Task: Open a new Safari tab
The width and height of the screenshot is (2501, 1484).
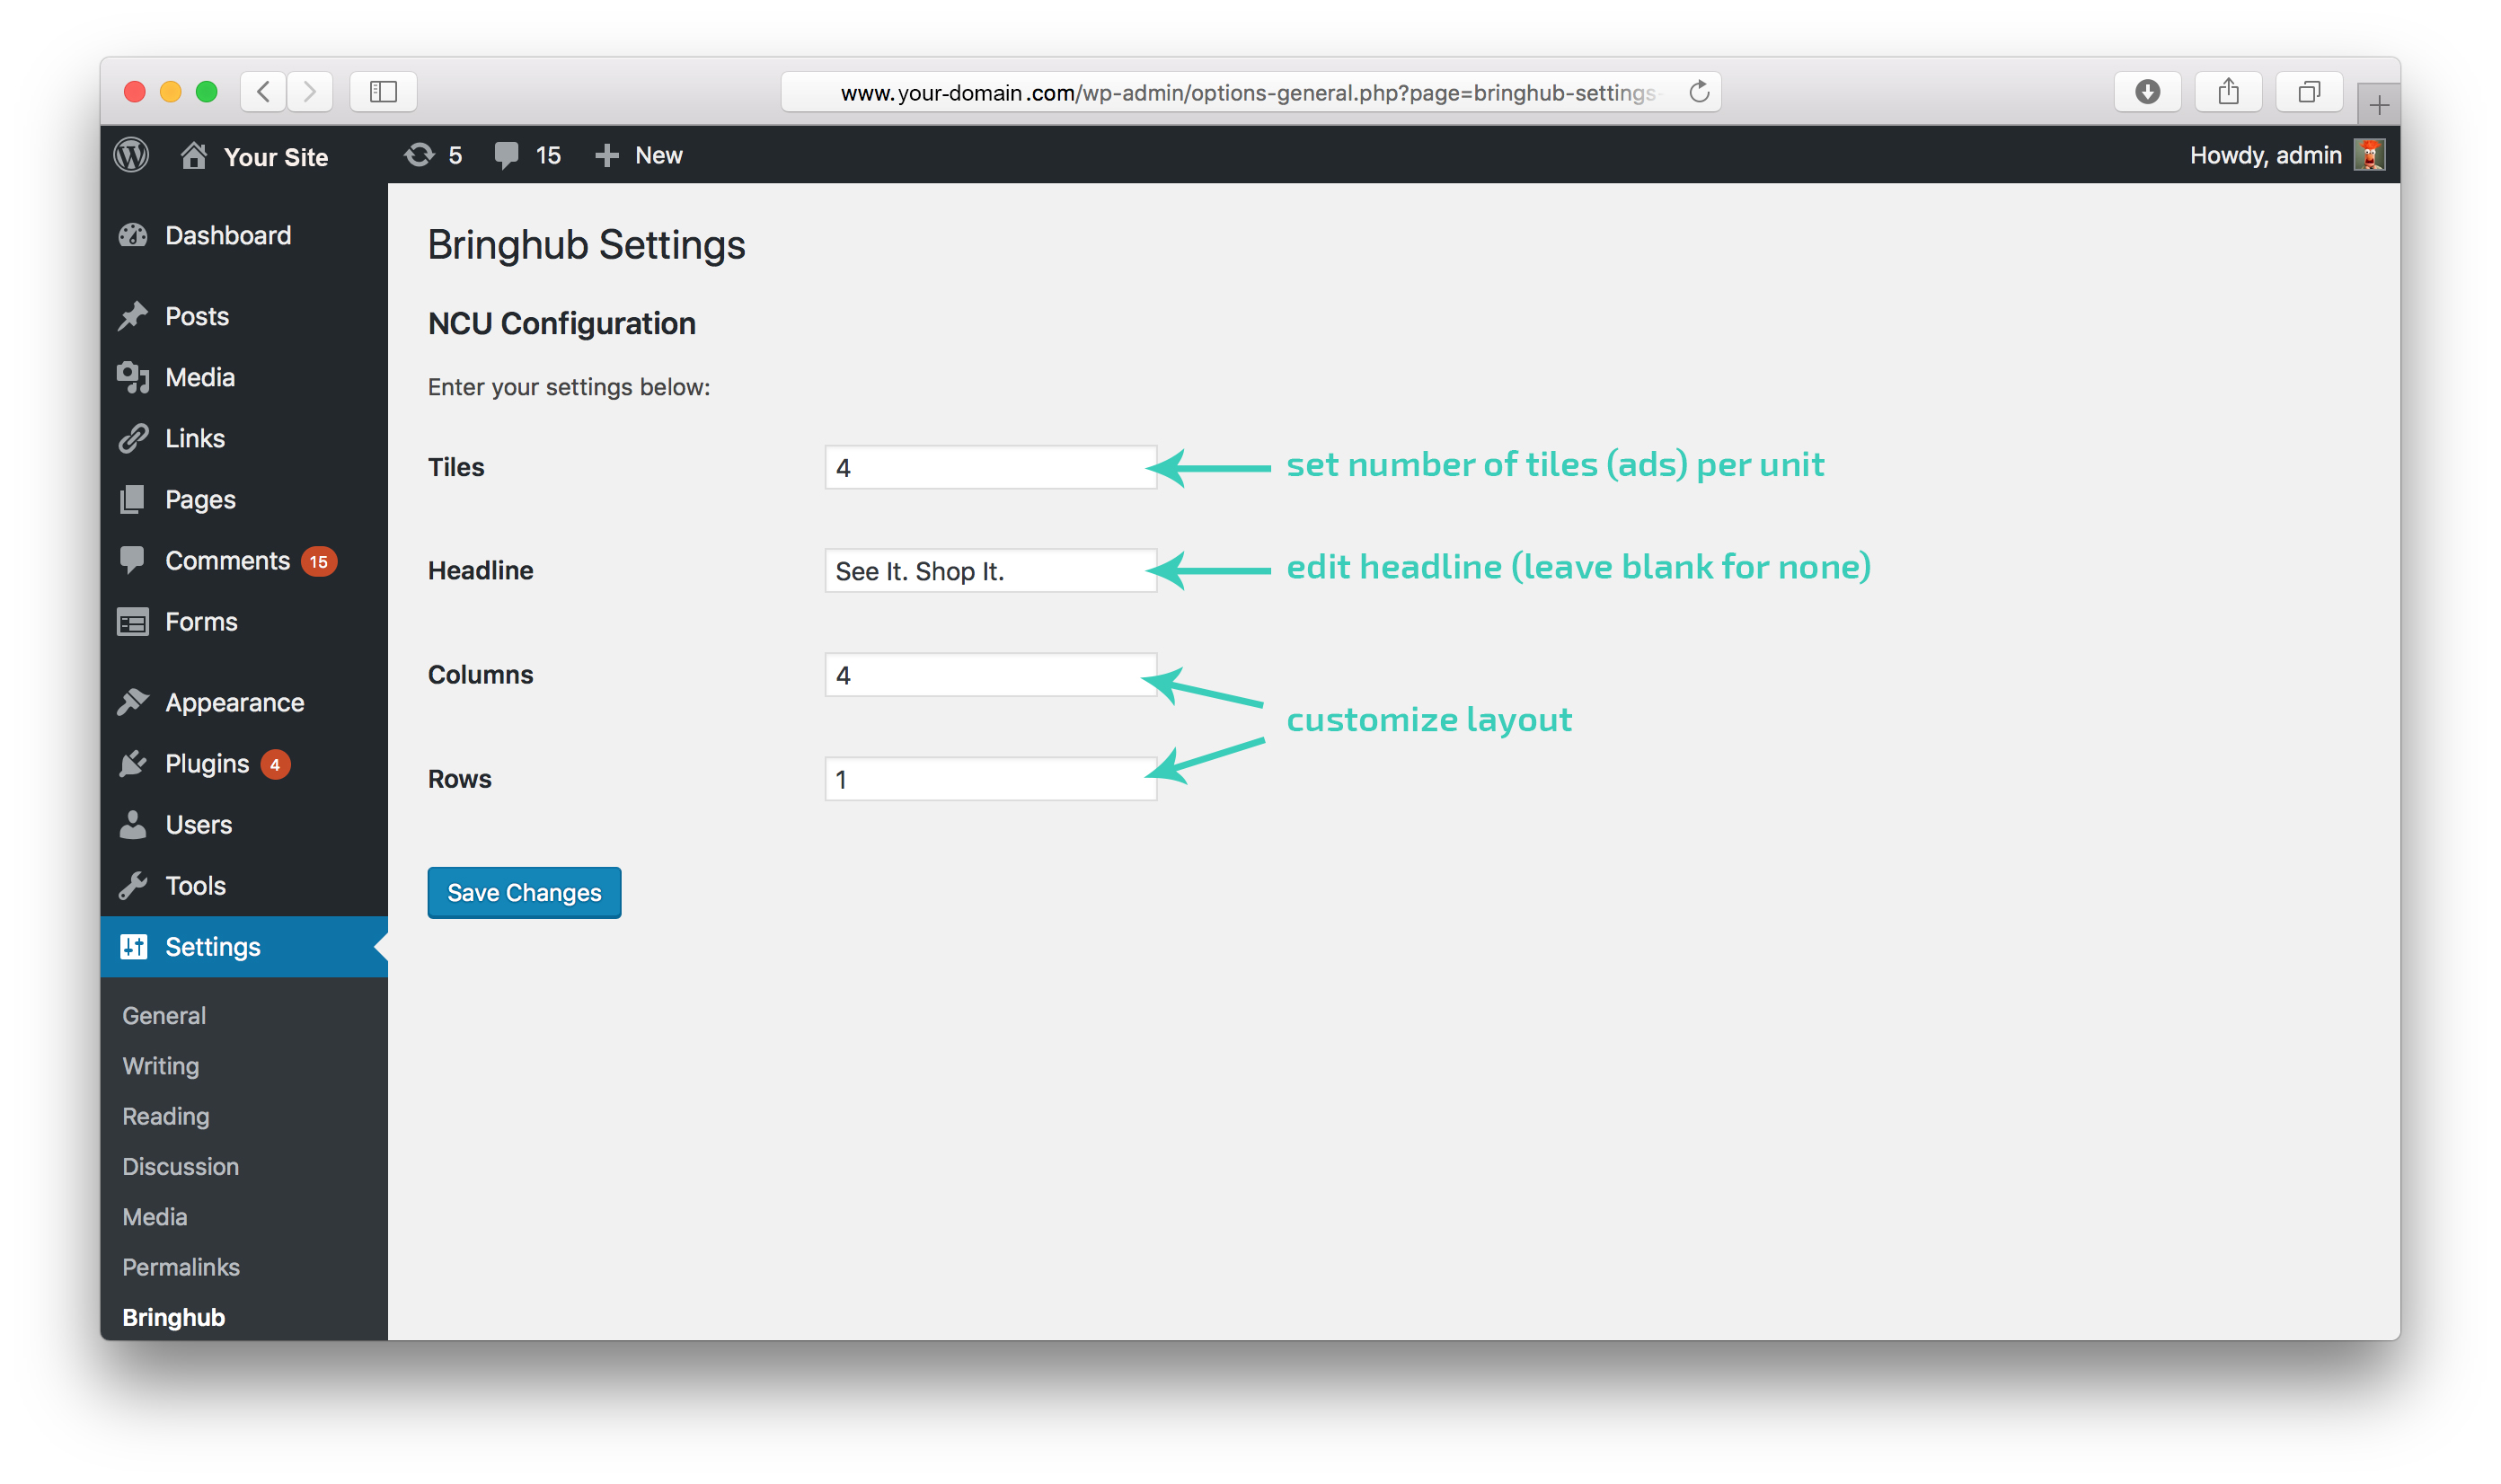Action: (x=2378, y=104)
